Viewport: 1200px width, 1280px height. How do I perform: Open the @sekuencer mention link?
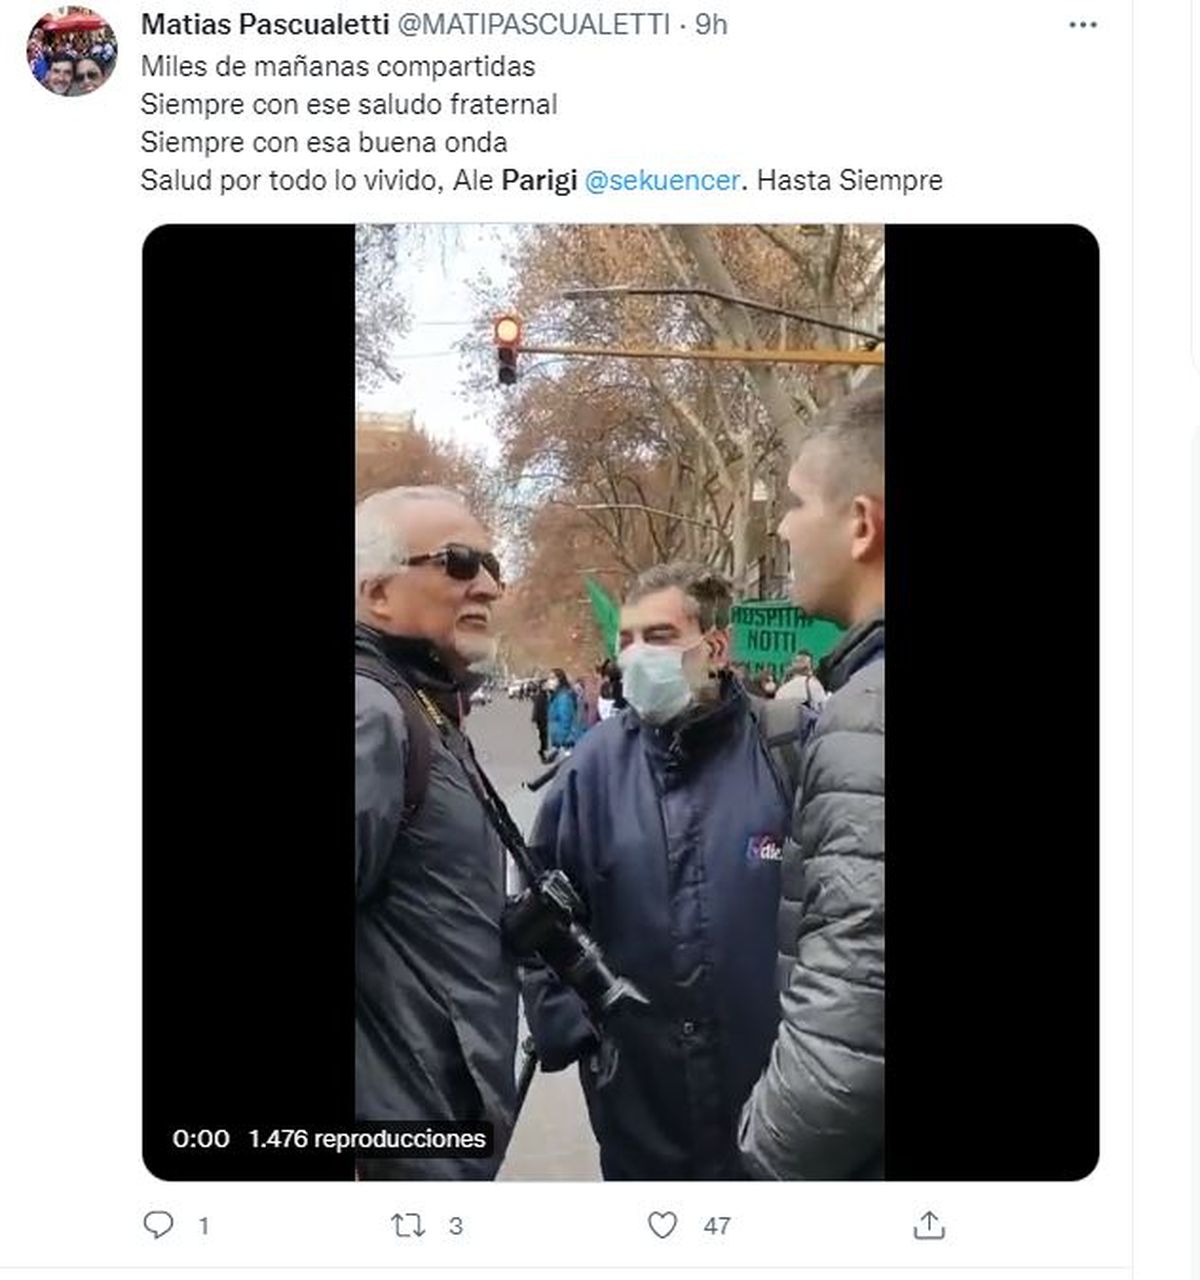662,180
